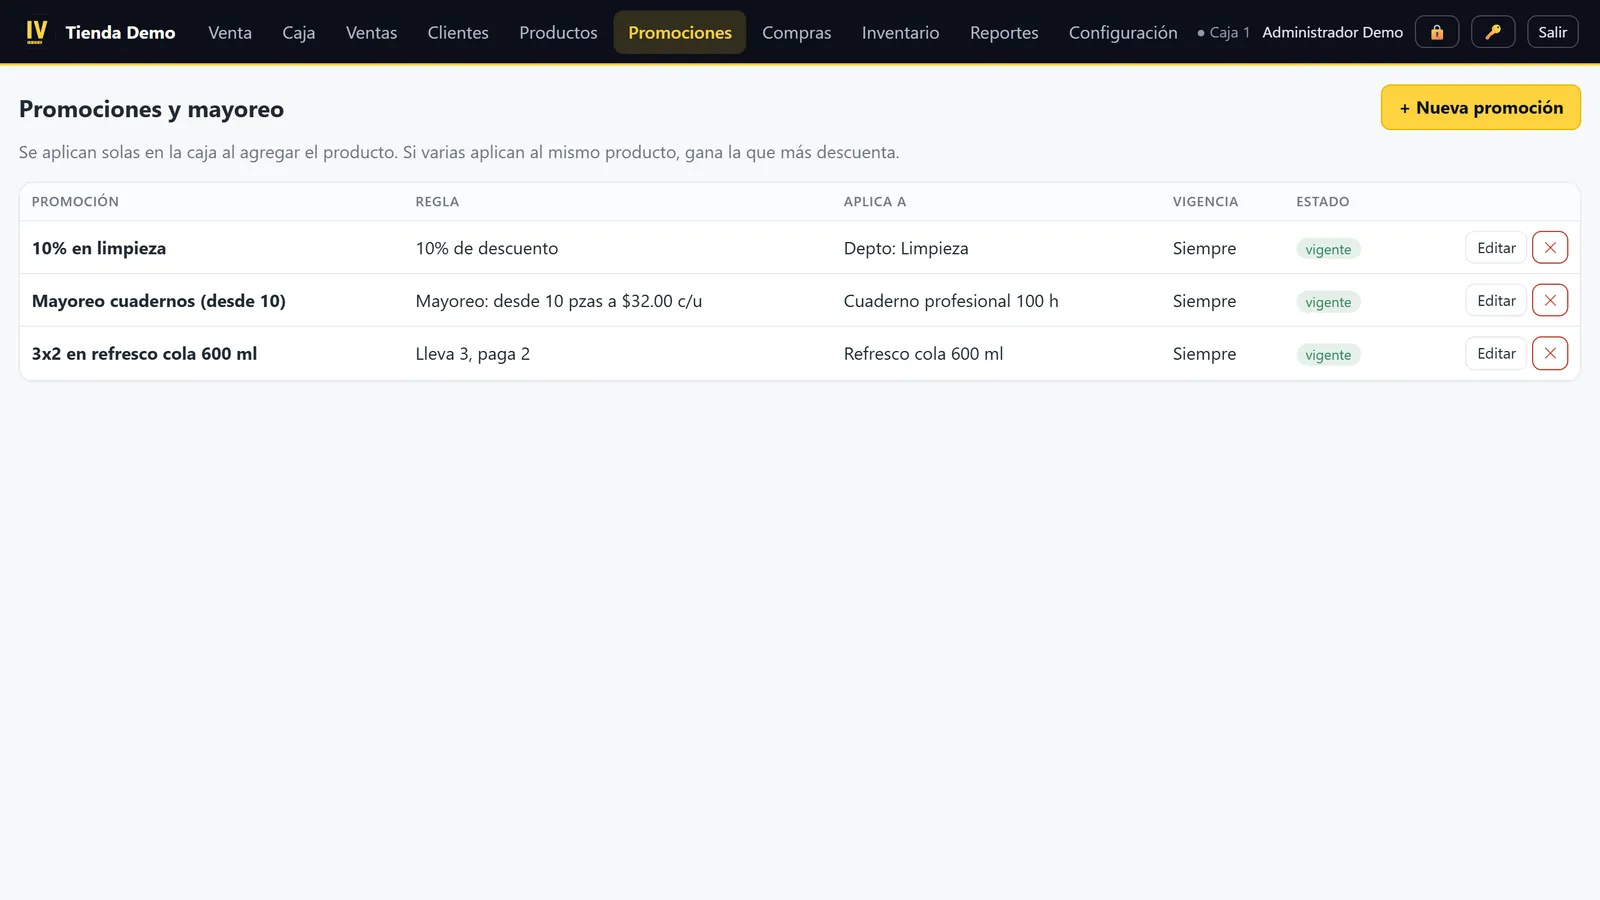The image size is (1600, 900).
Task: Click the 'Depto: Limpieza' cell
Action: tap(906, 248)
